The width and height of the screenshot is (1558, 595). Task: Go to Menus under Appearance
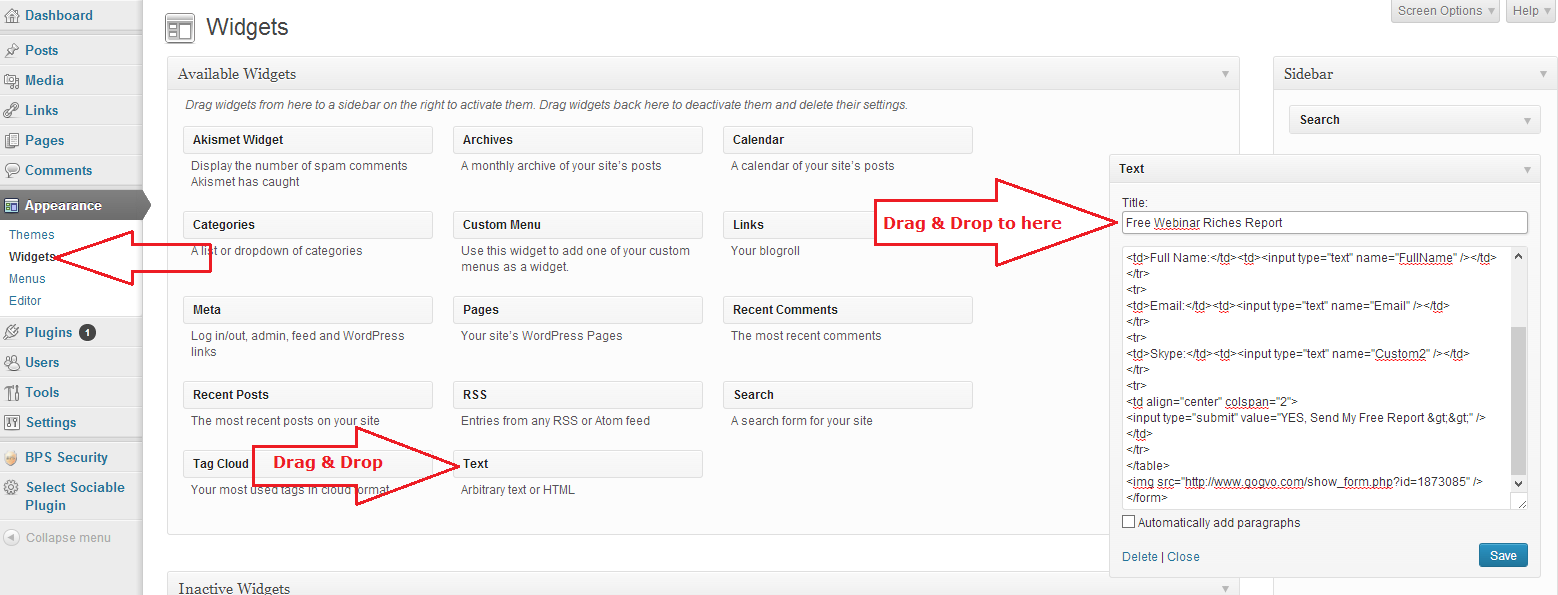click(x=27, y=279)
